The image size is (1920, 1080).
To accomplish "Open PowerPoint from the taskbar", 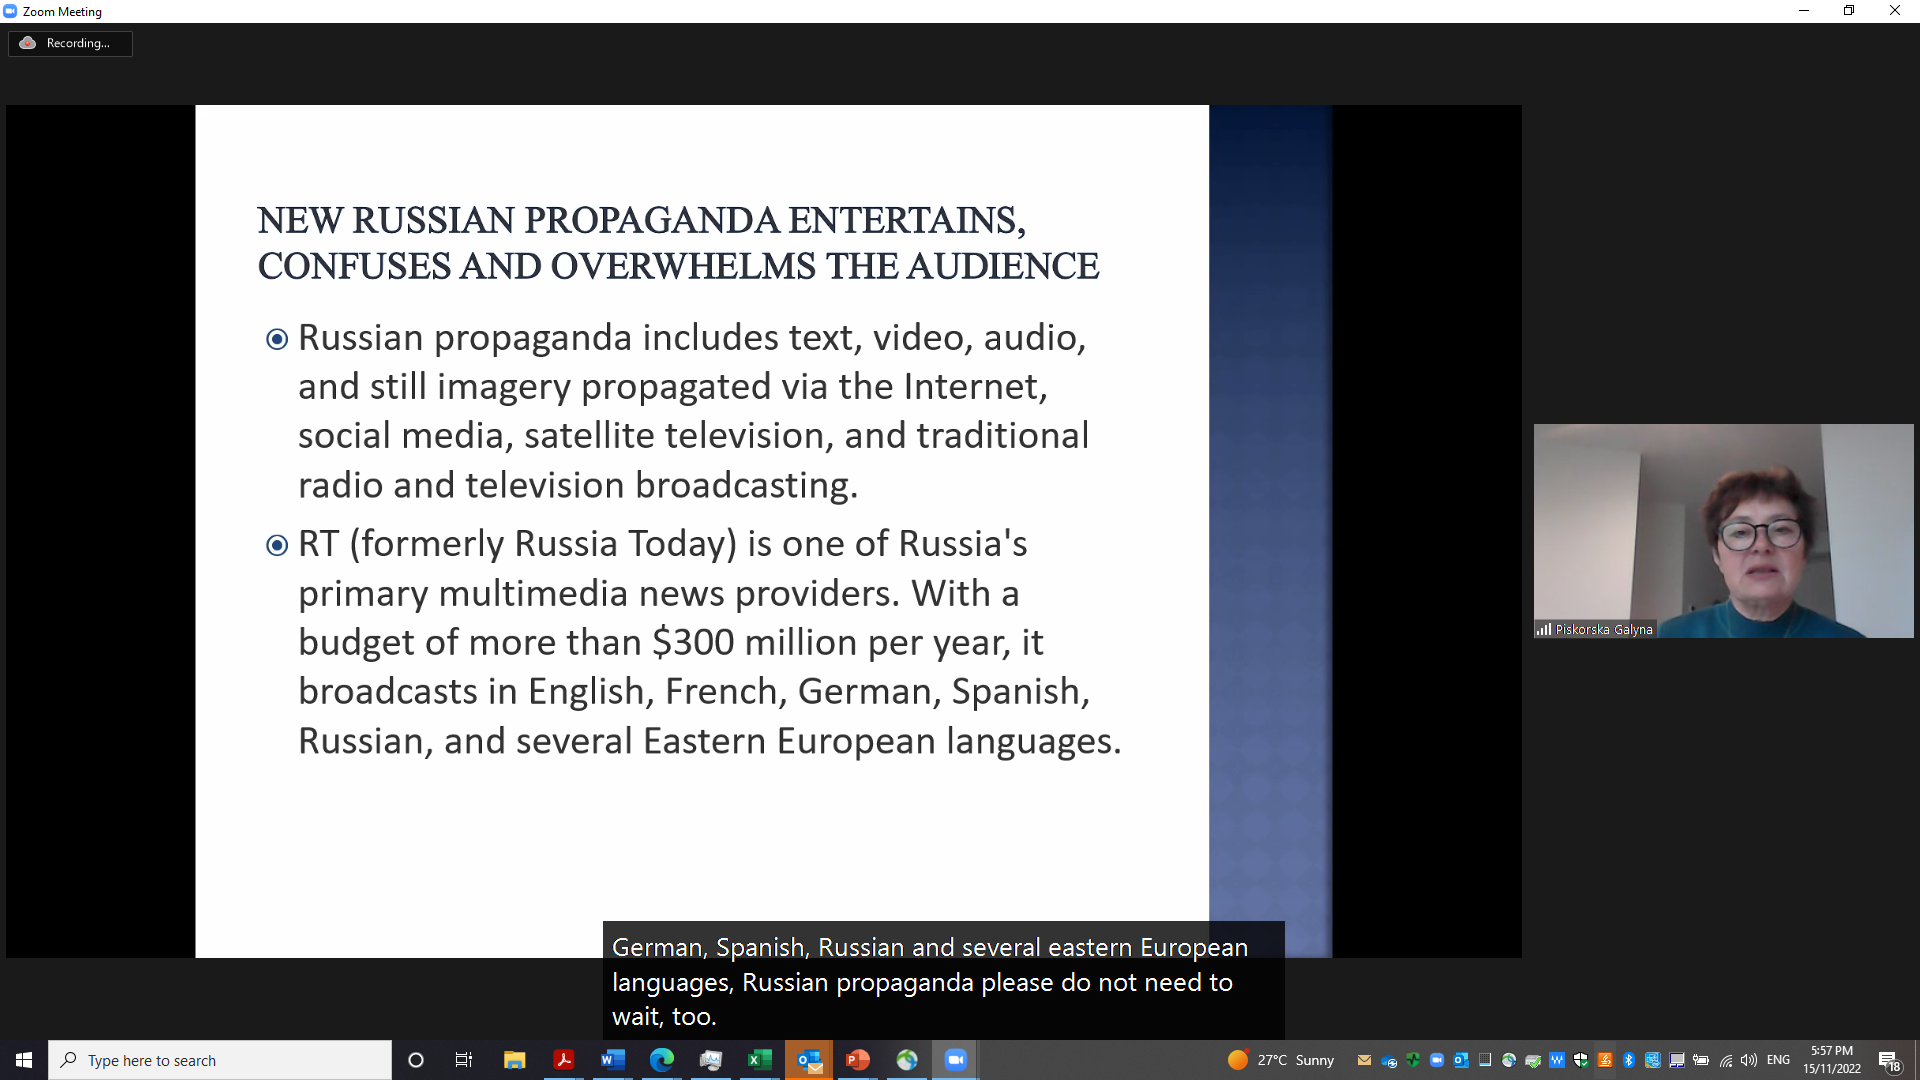I will (x=857, y=1060).
